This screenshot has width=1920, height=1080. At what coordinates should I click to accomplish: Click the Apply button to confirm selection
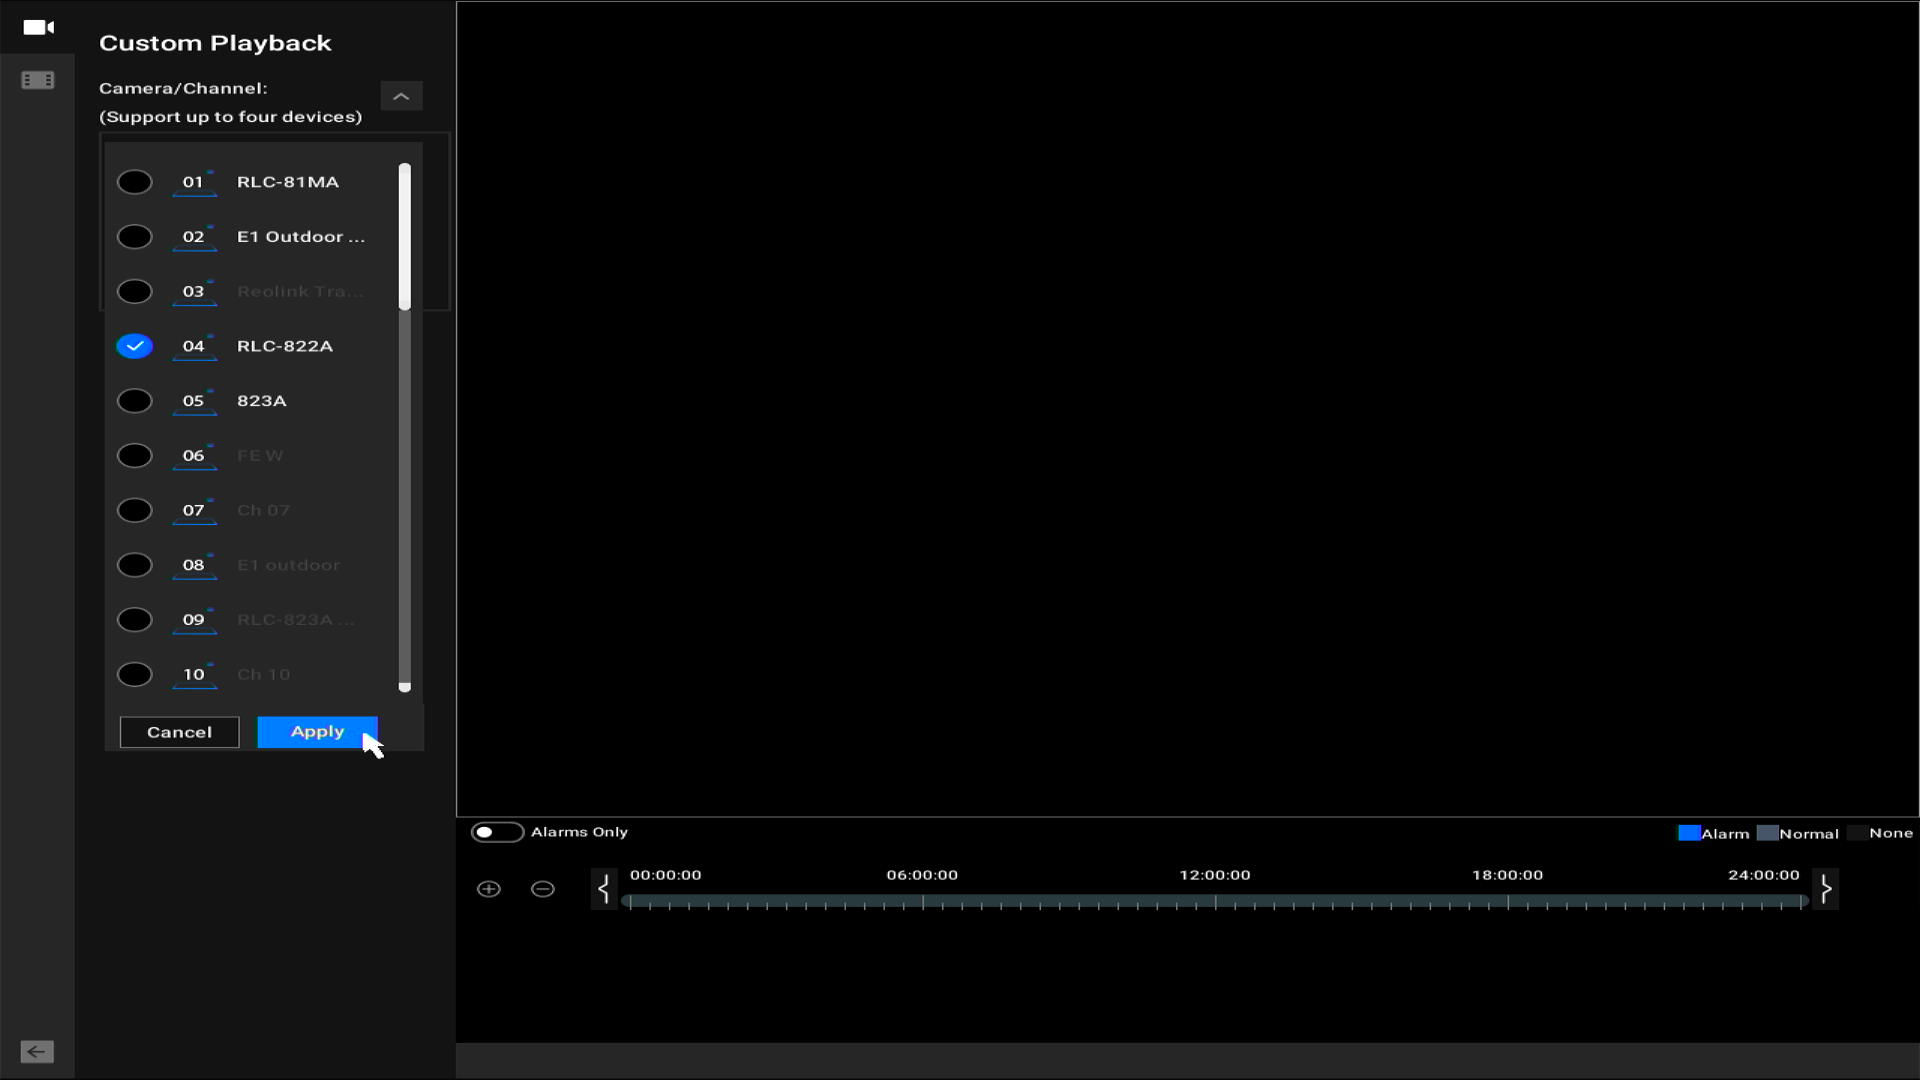coord(318,731)
